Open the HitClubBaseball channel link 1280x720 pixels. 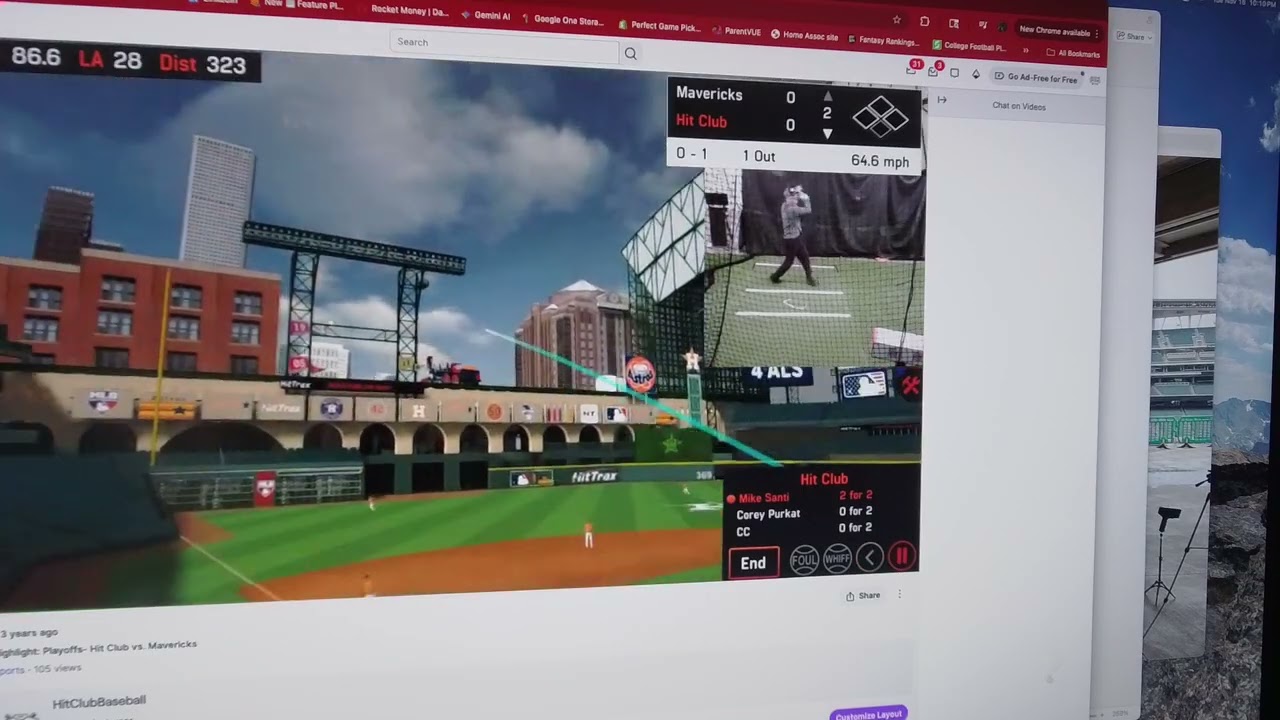click(x=99, y=701)
